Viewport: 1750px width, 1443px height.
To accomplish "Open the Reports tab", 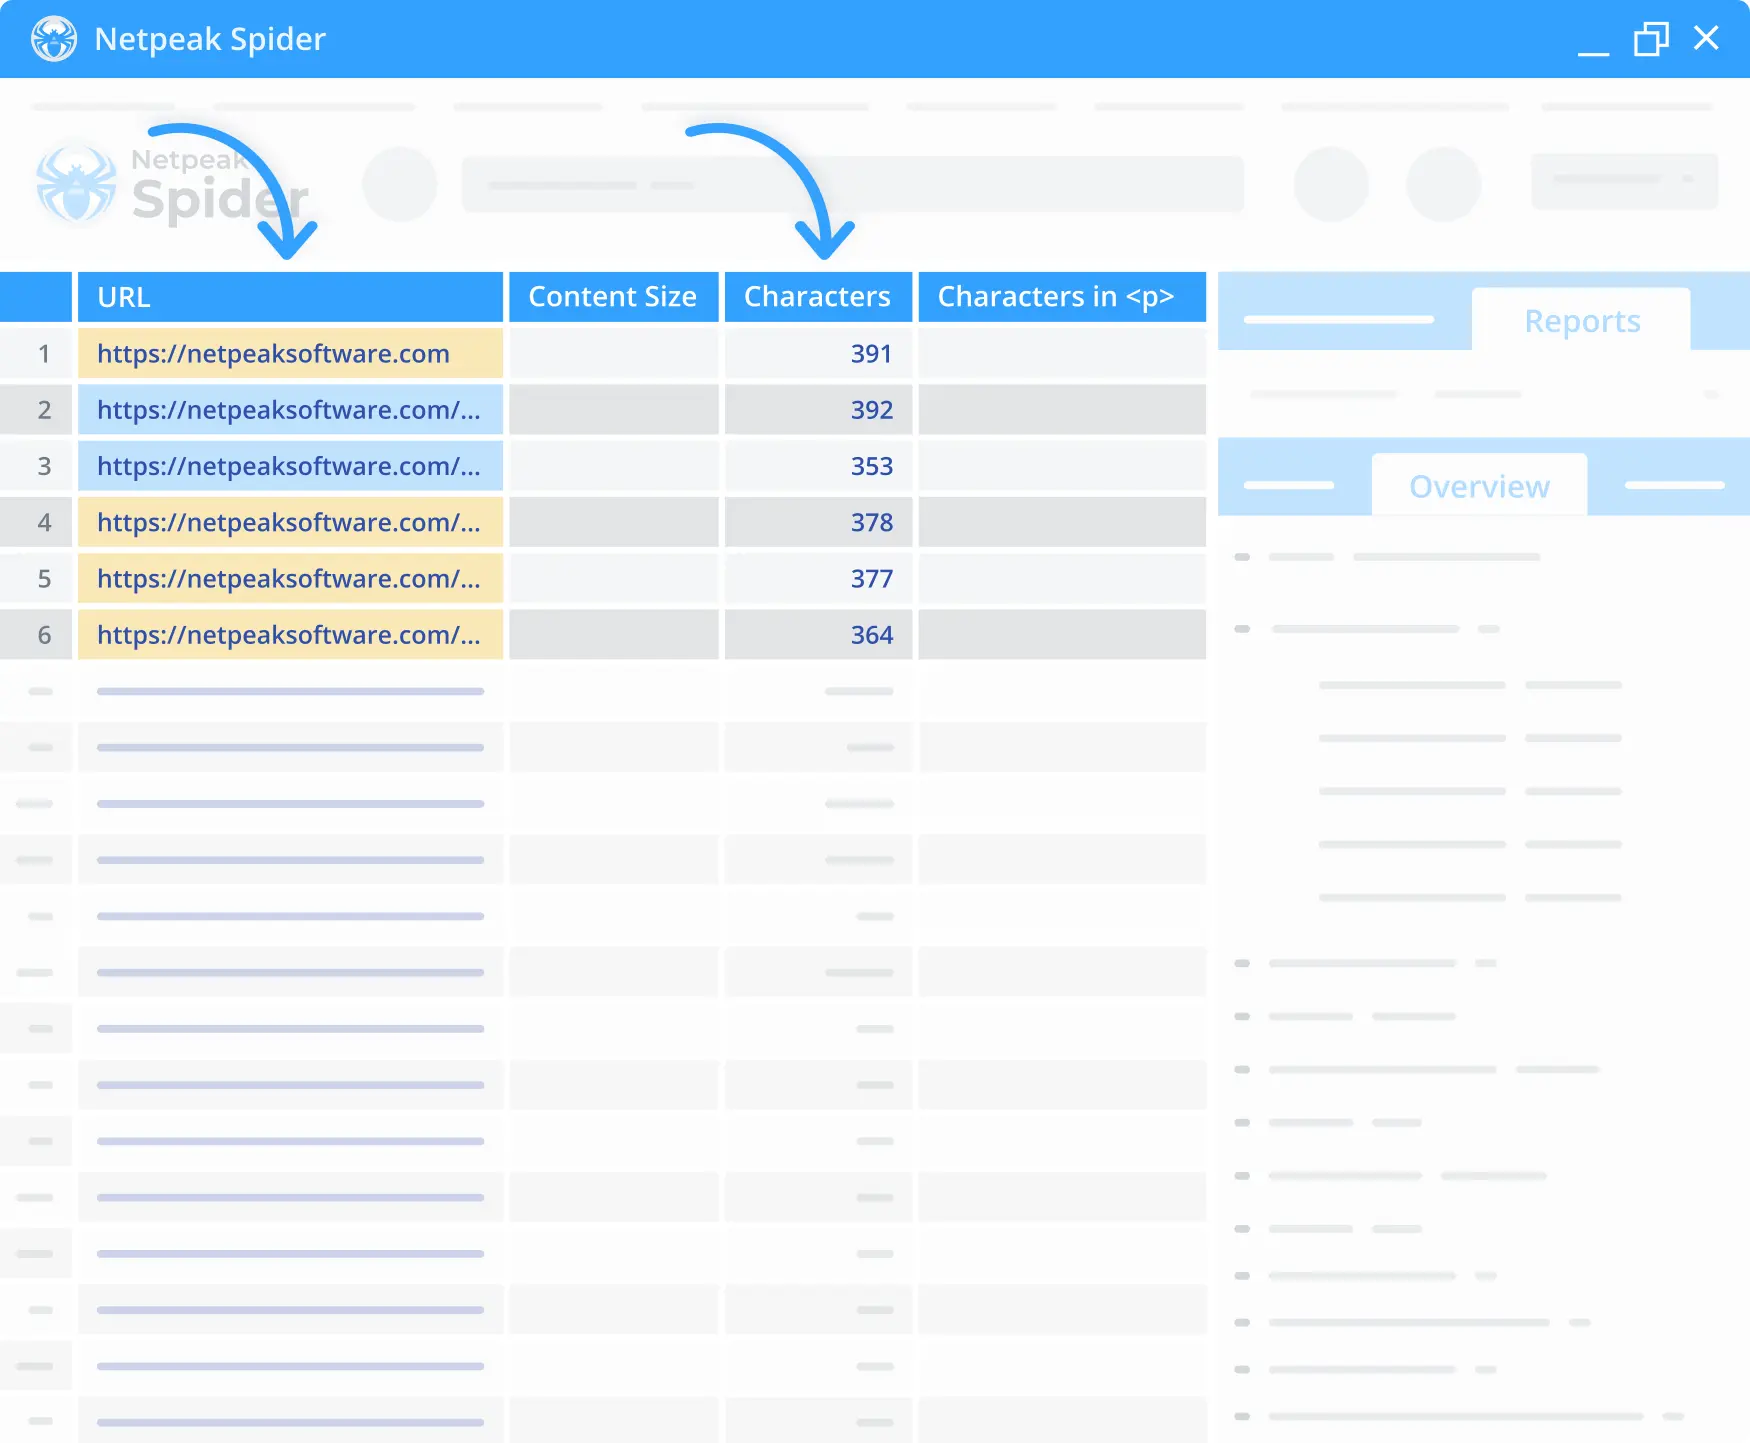I will [1581, 320].
